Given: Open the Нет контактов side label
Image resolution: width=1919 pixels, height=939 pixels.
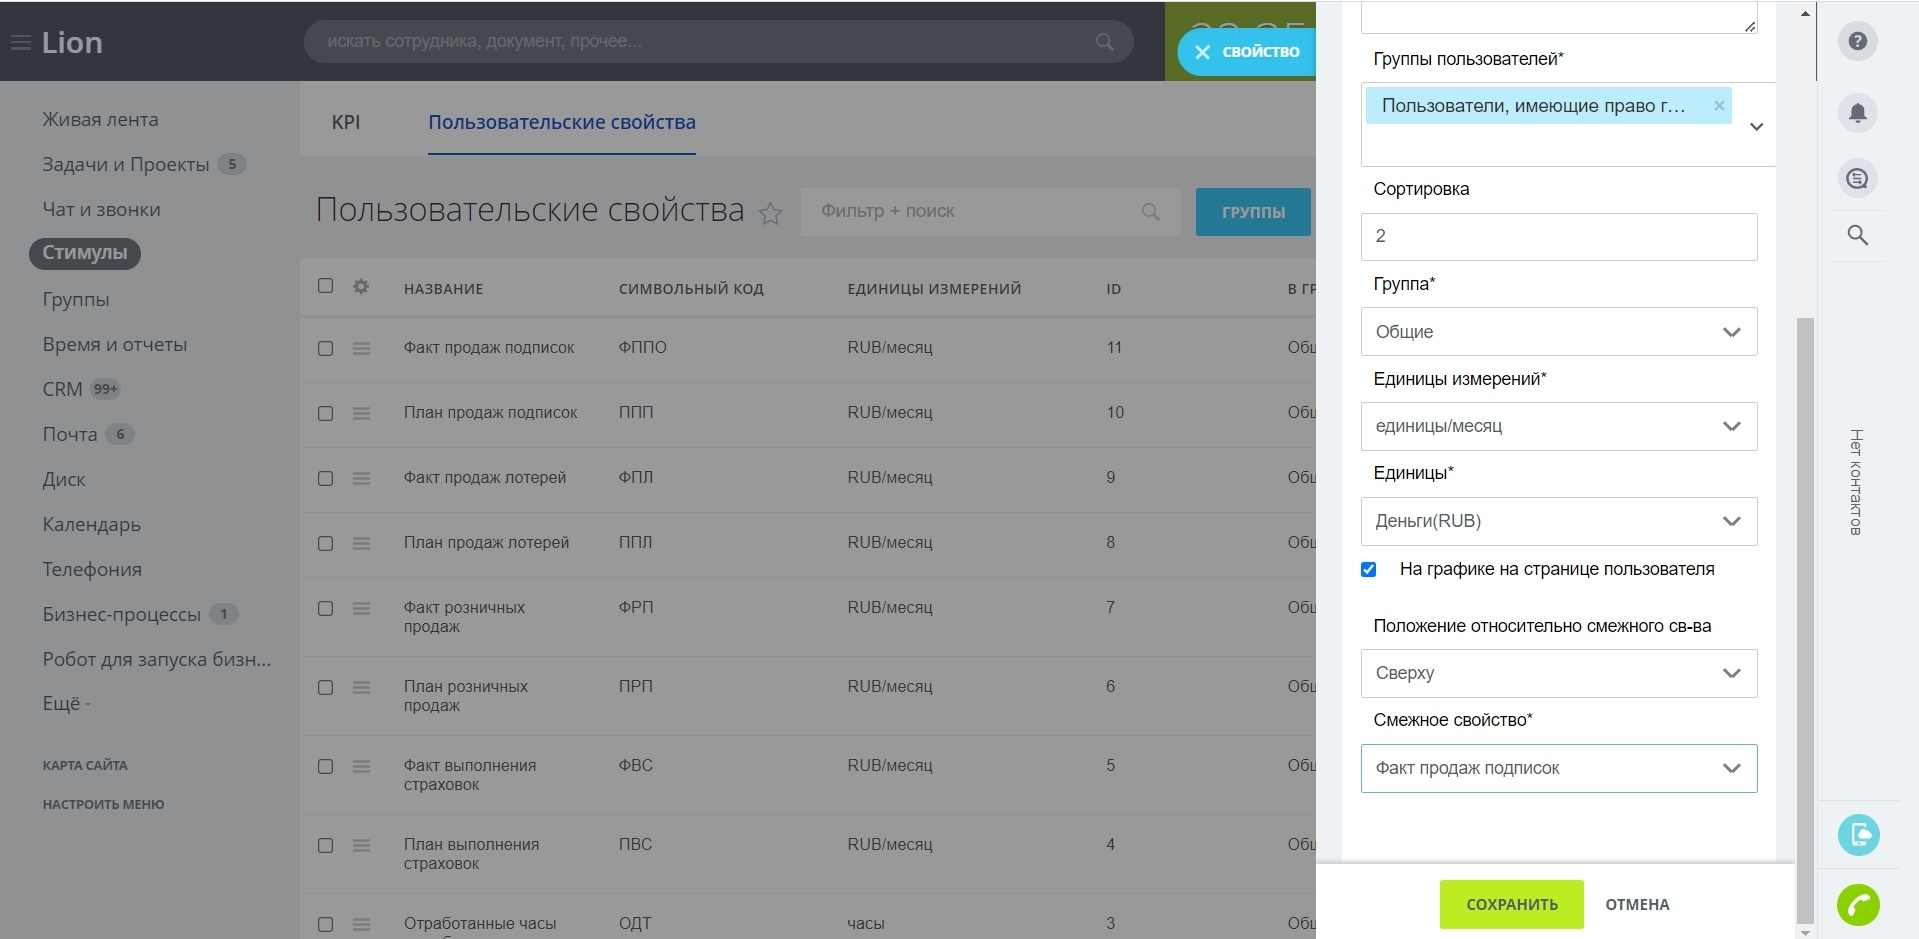Looking at the screenshot, I should pos(1855,482).
